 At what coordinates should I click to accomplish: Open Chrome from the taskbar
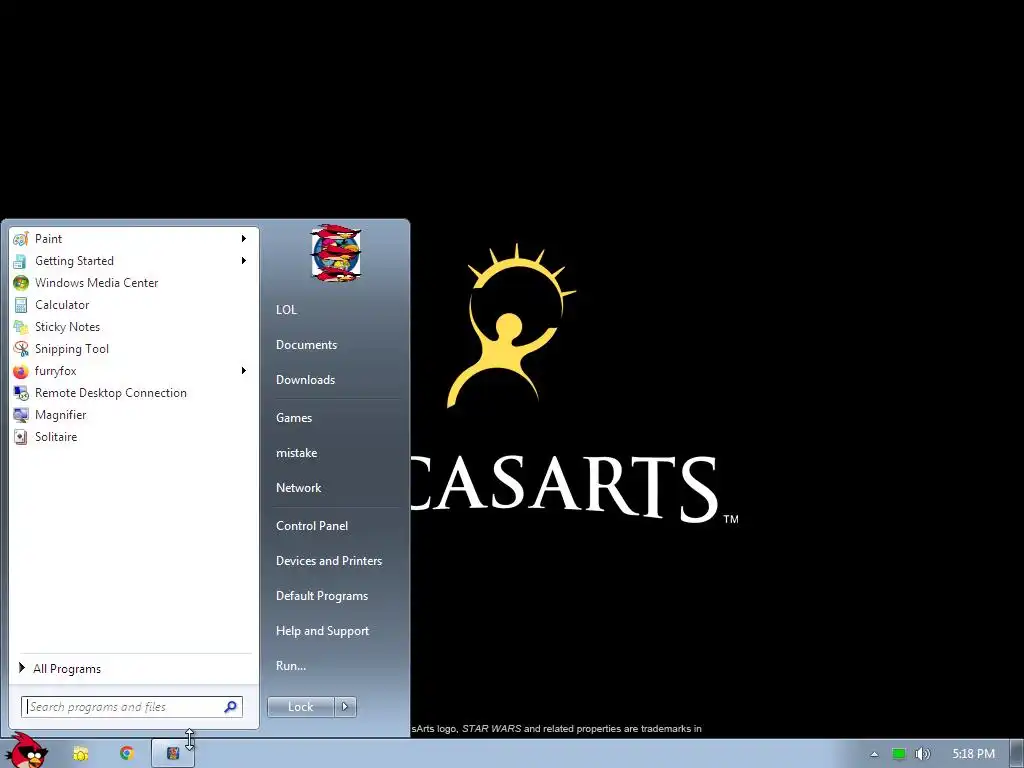tap(127, 754)
